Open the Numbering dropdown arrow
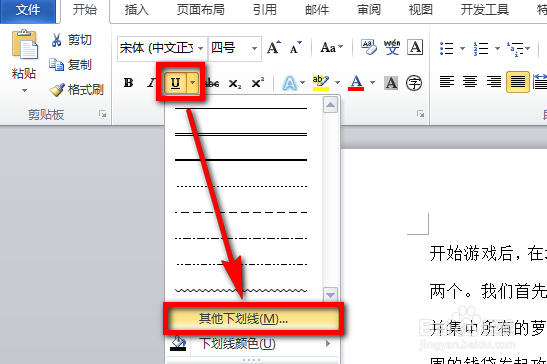This screenshot has height=364, width=547. click(x=497, y=48)
